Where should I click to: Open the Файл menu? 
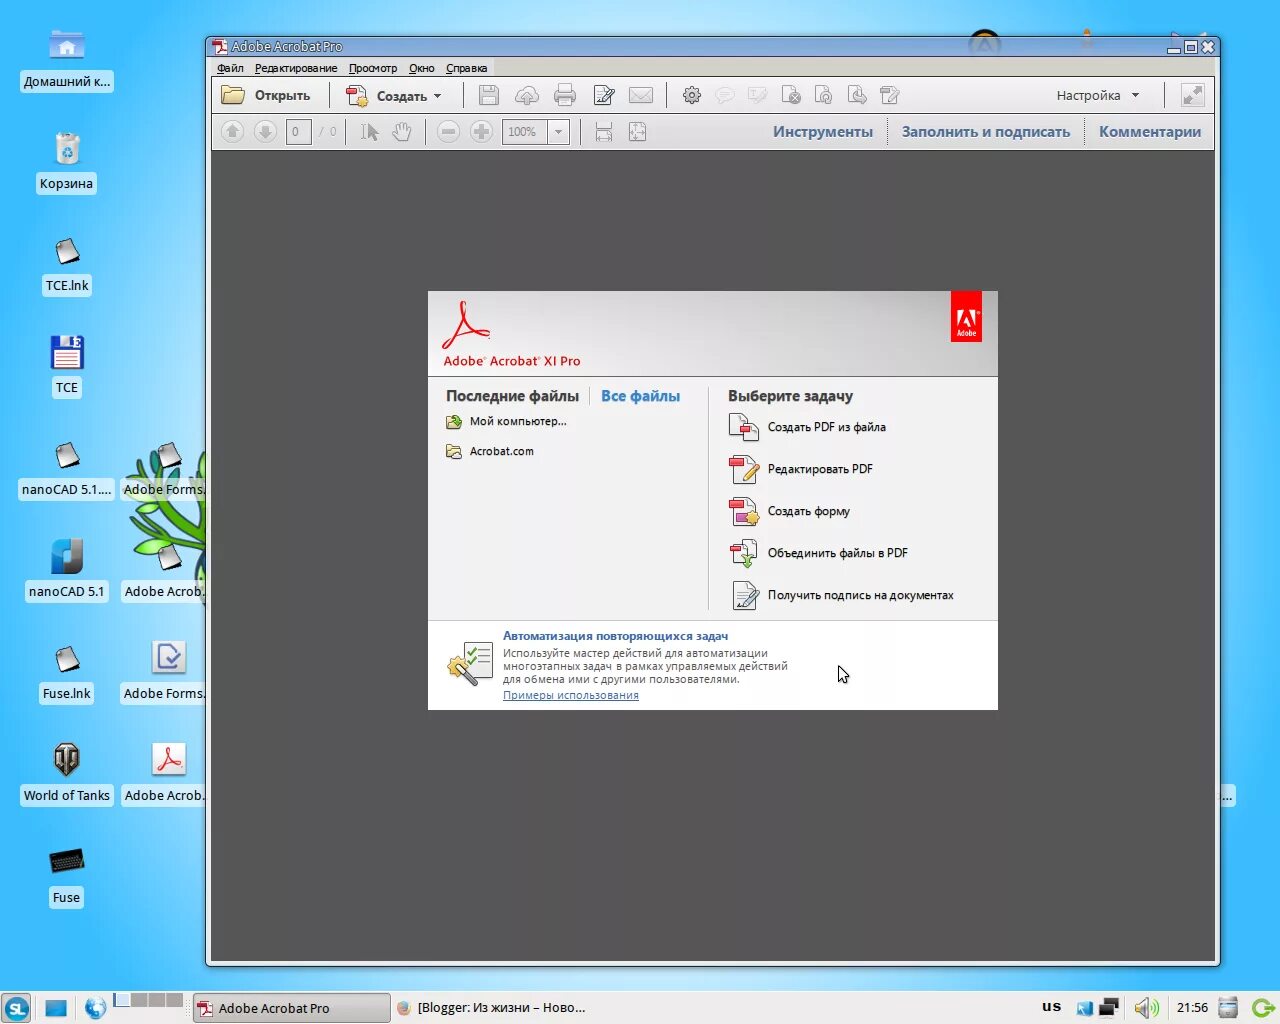[x=230, y=68]
